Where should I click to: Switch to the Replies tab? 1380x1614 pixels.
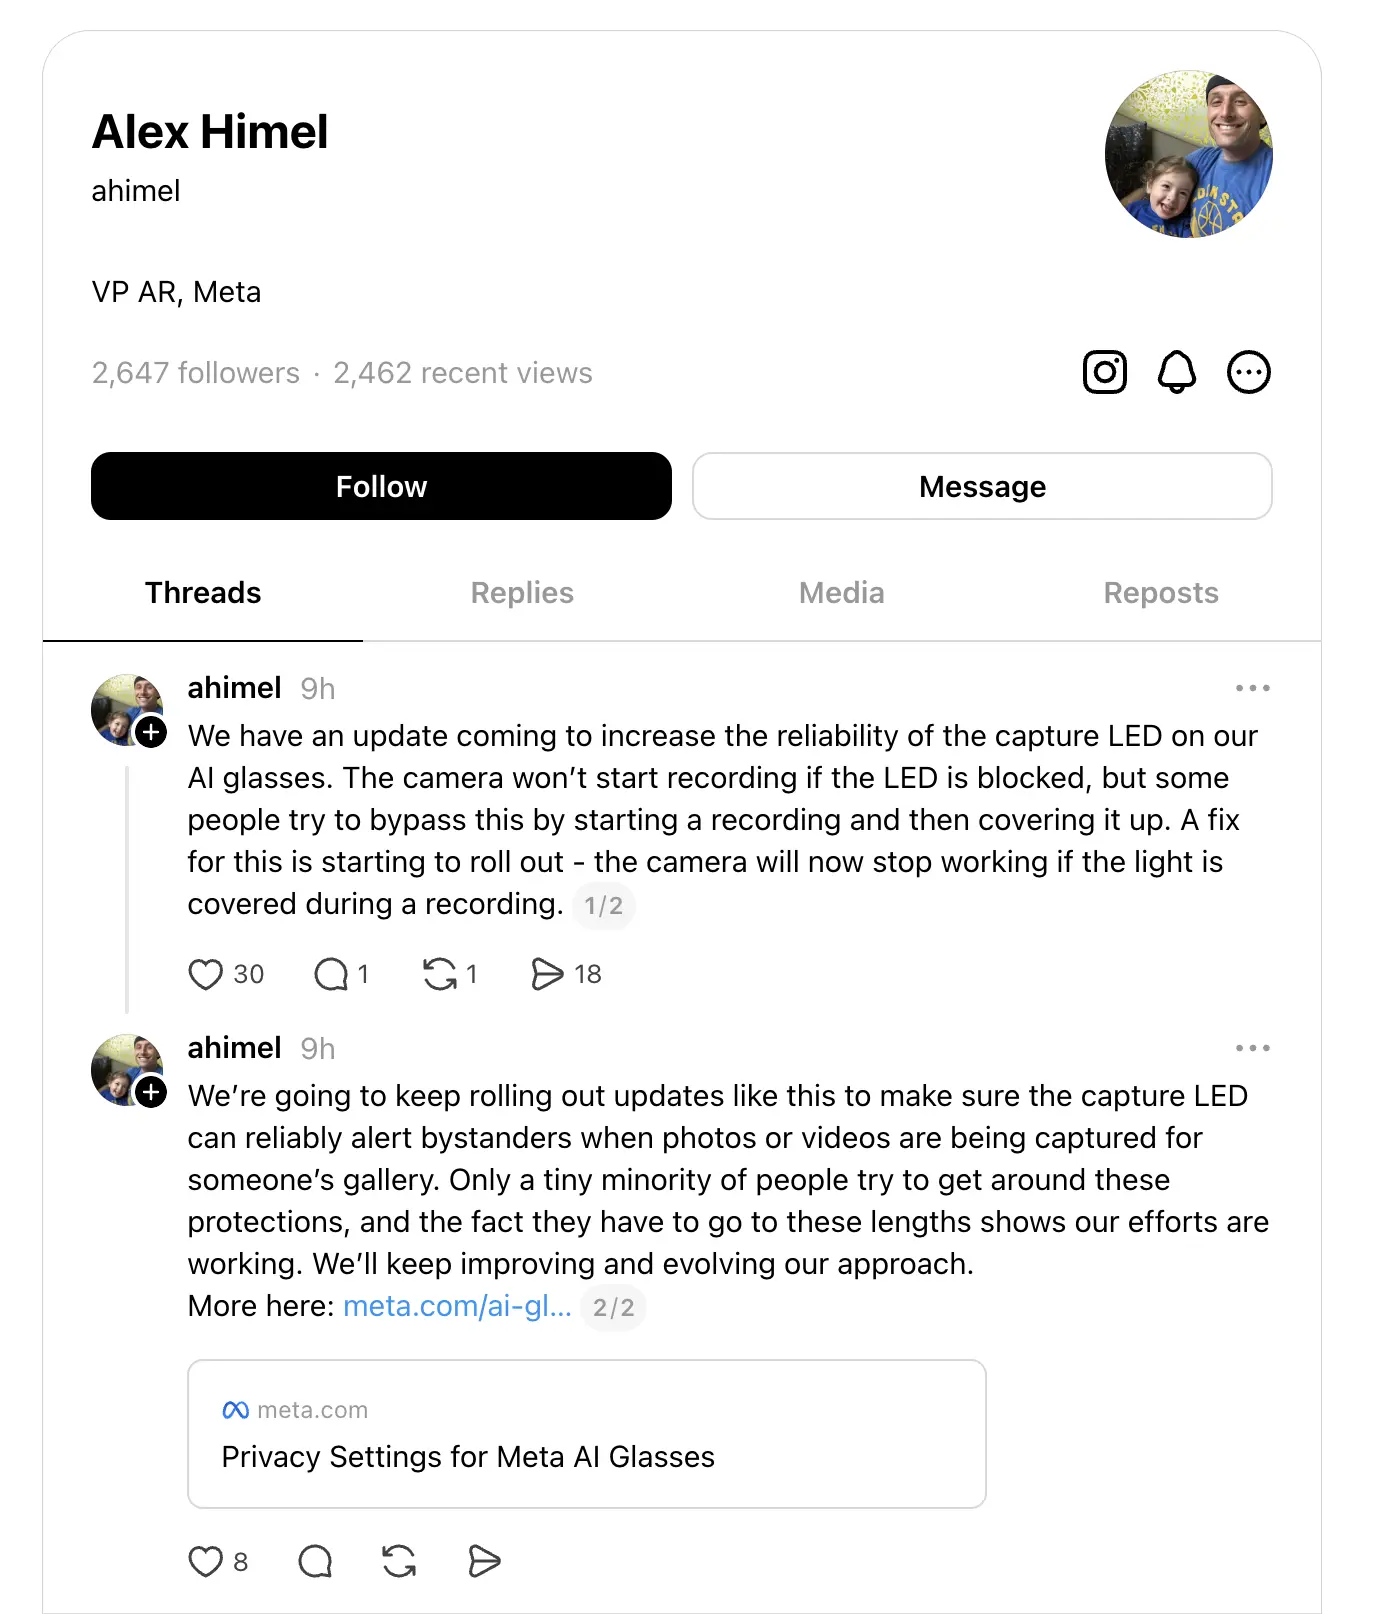point(522,593)
